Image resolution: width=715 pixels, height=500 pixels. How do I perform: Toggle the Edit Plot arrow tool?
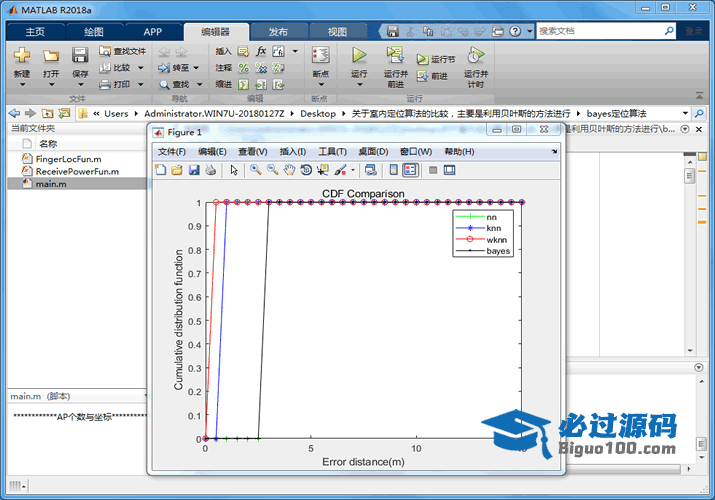coord(234,170)
